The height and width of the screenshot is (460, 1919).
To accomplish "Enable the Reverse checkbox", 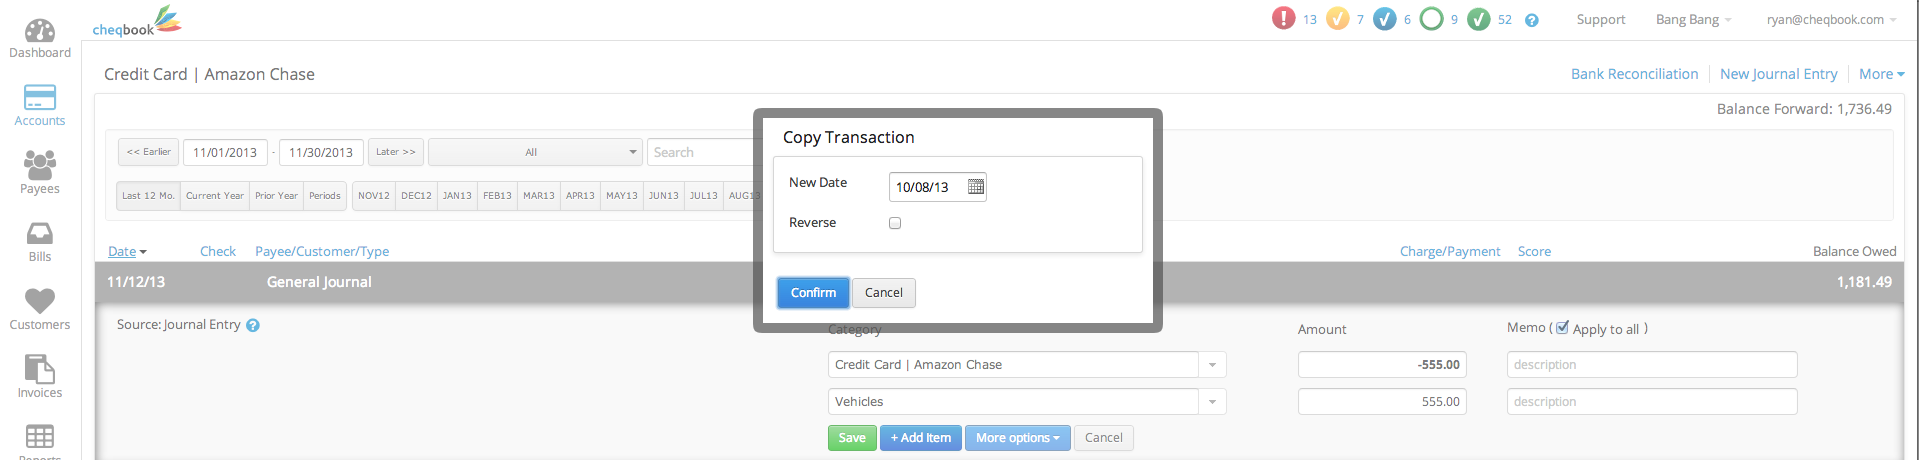I will coord(895,223).
